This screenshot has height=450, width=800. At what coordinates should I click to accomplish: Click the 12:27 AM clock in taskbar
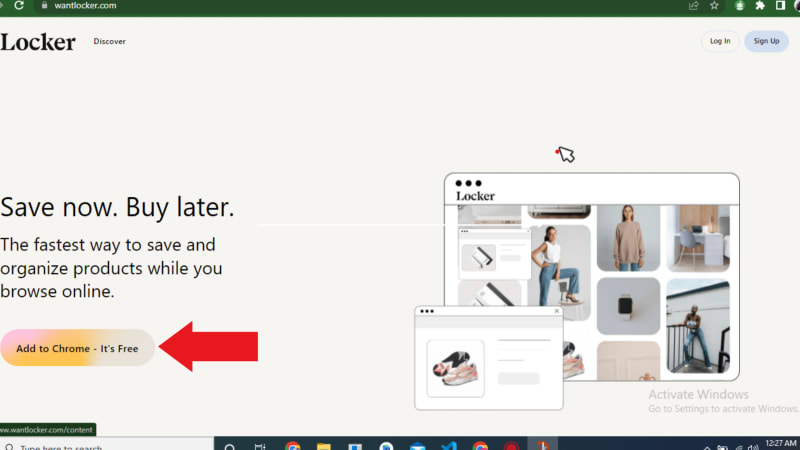(781, 443)
